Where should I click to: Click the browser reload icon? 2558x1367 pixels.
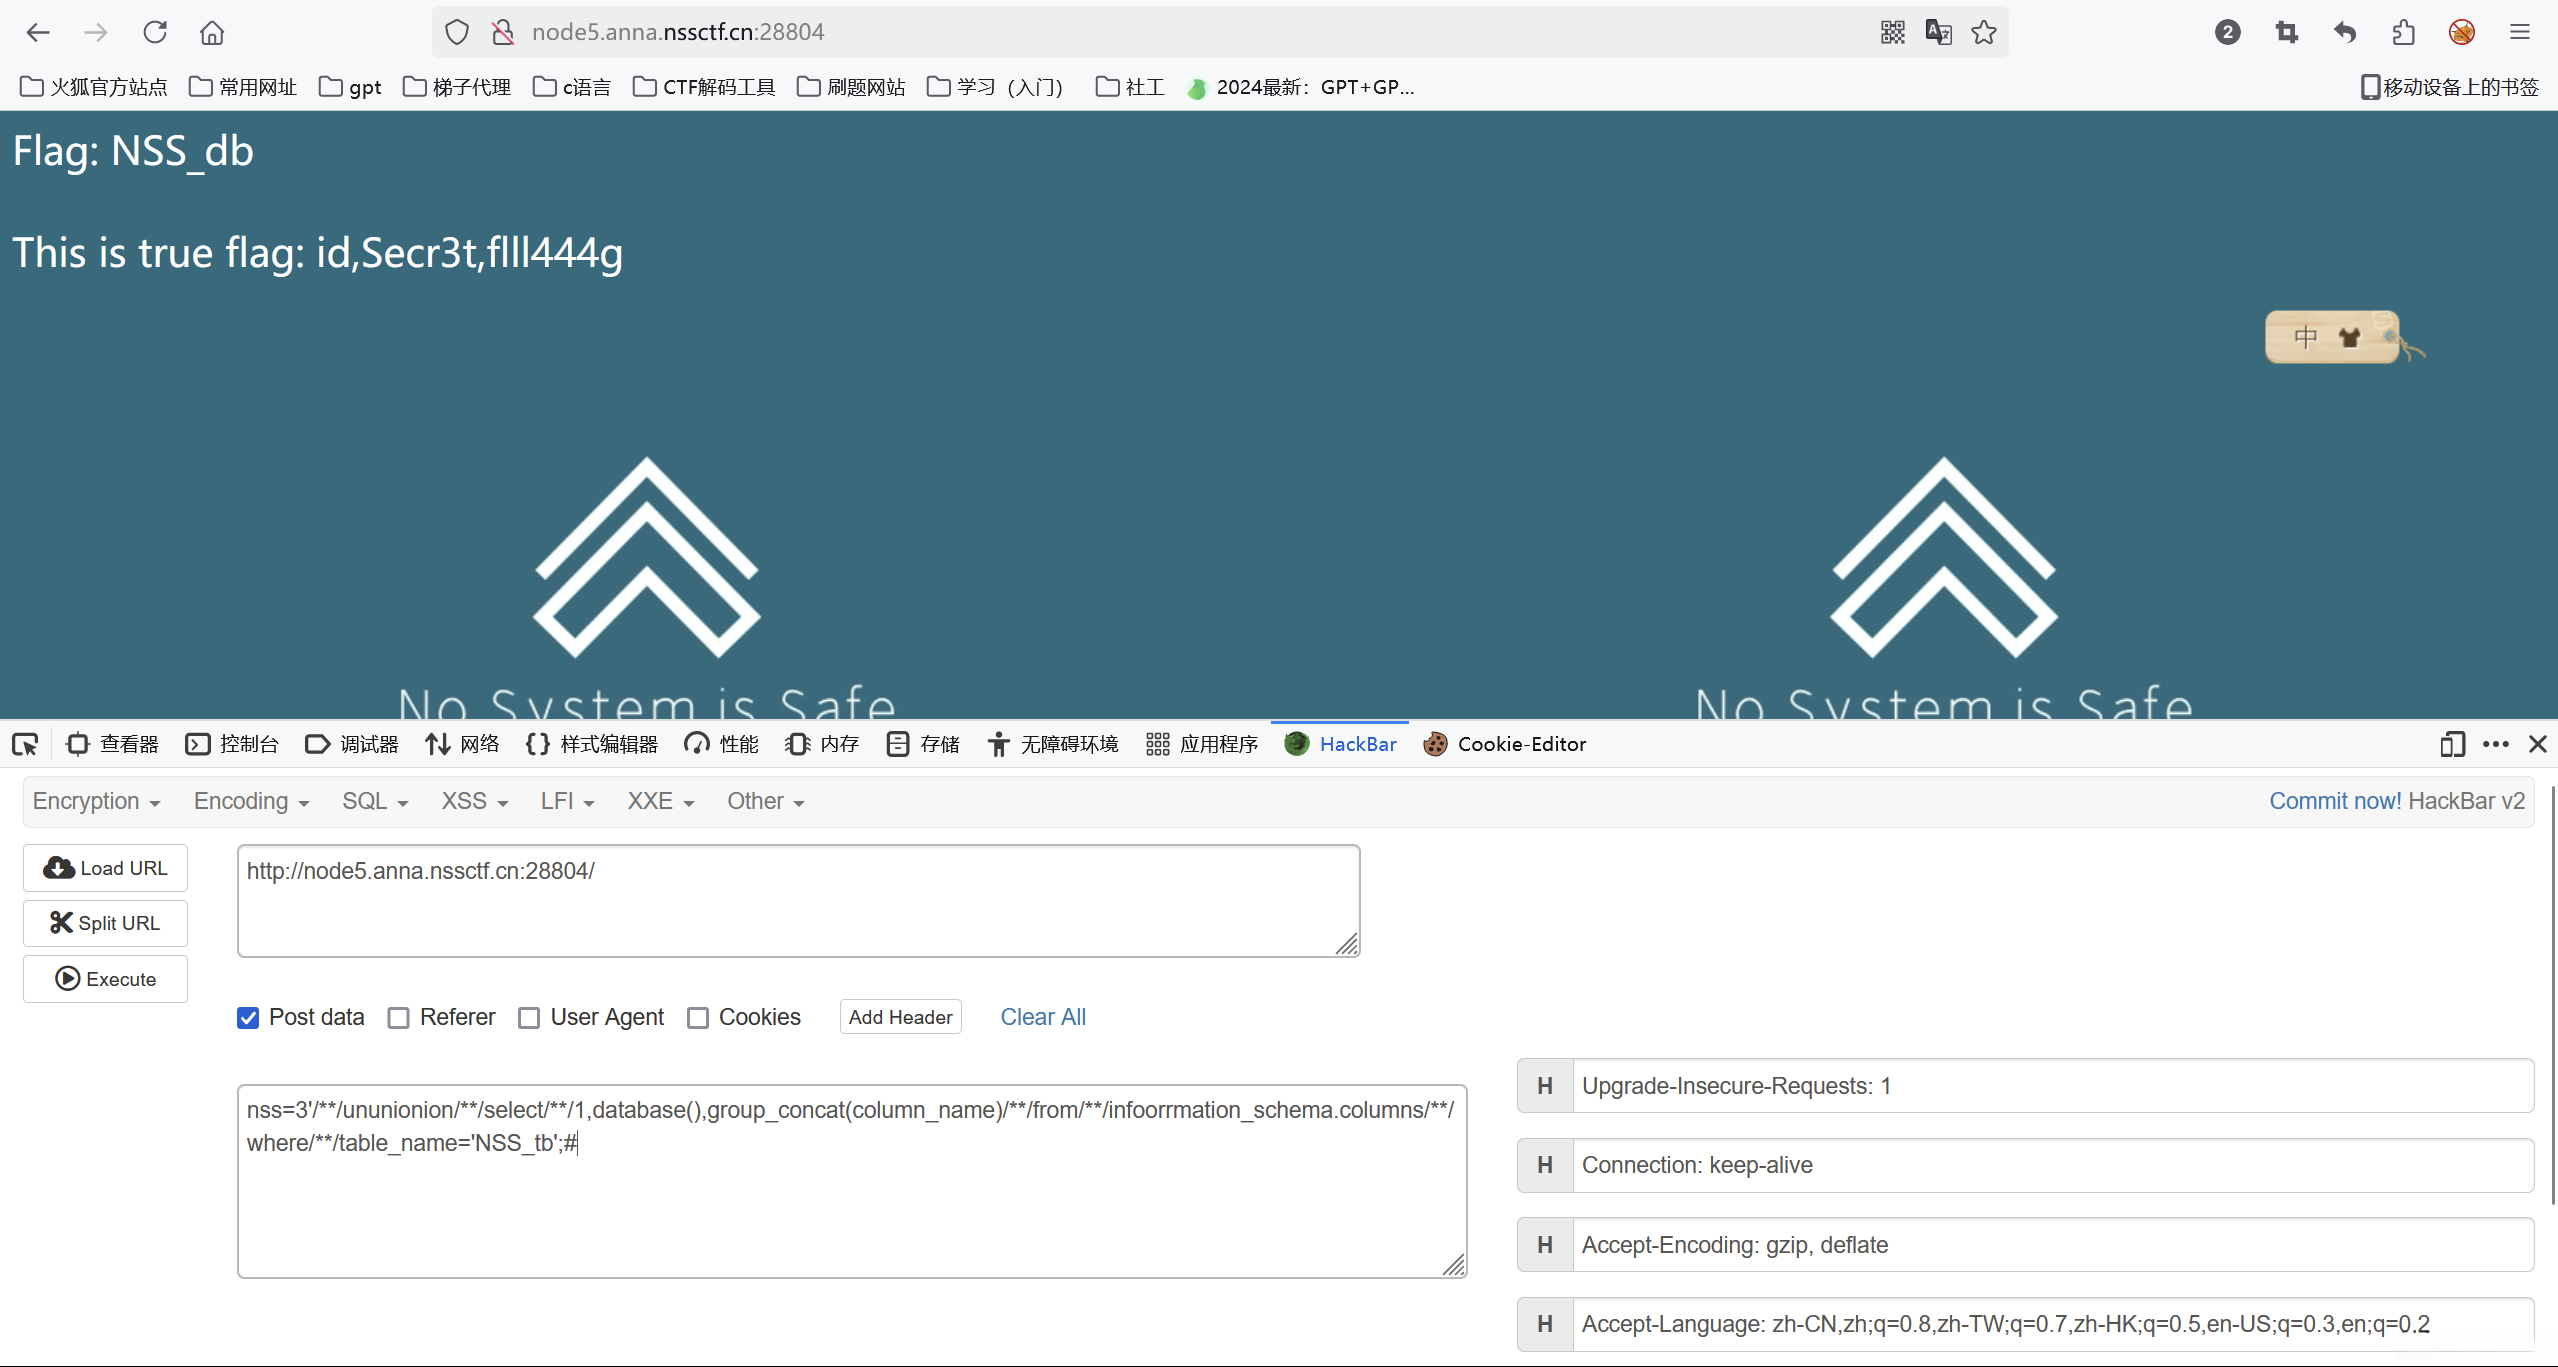pos(155,32)
